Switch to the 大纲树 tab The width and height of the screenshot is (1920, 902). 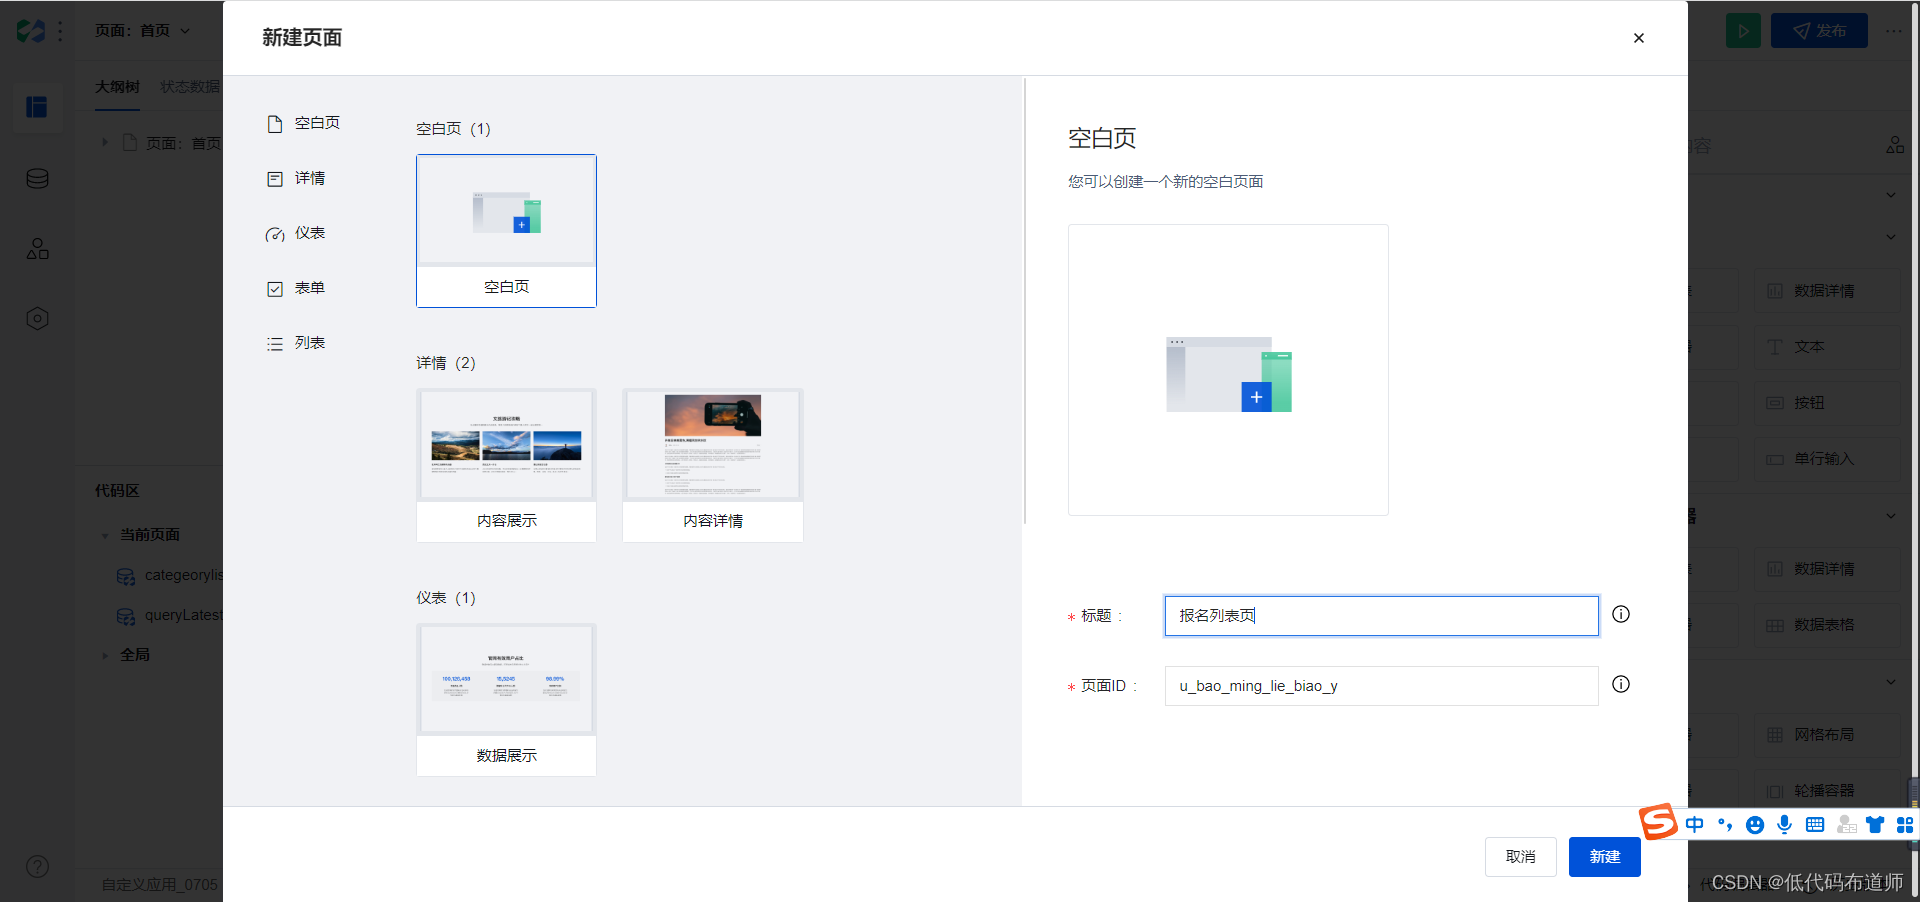(x=117, y=87)
